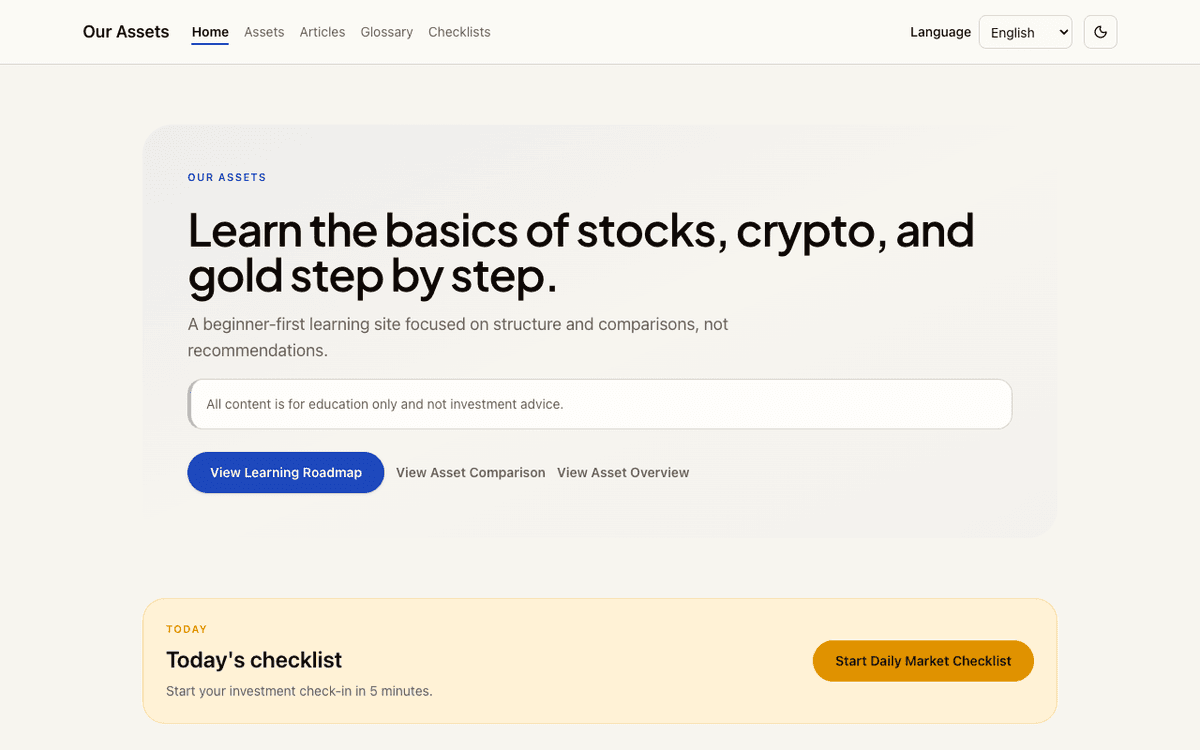
Task: Click the main hero headline text
Action: (x=580, y=254)
